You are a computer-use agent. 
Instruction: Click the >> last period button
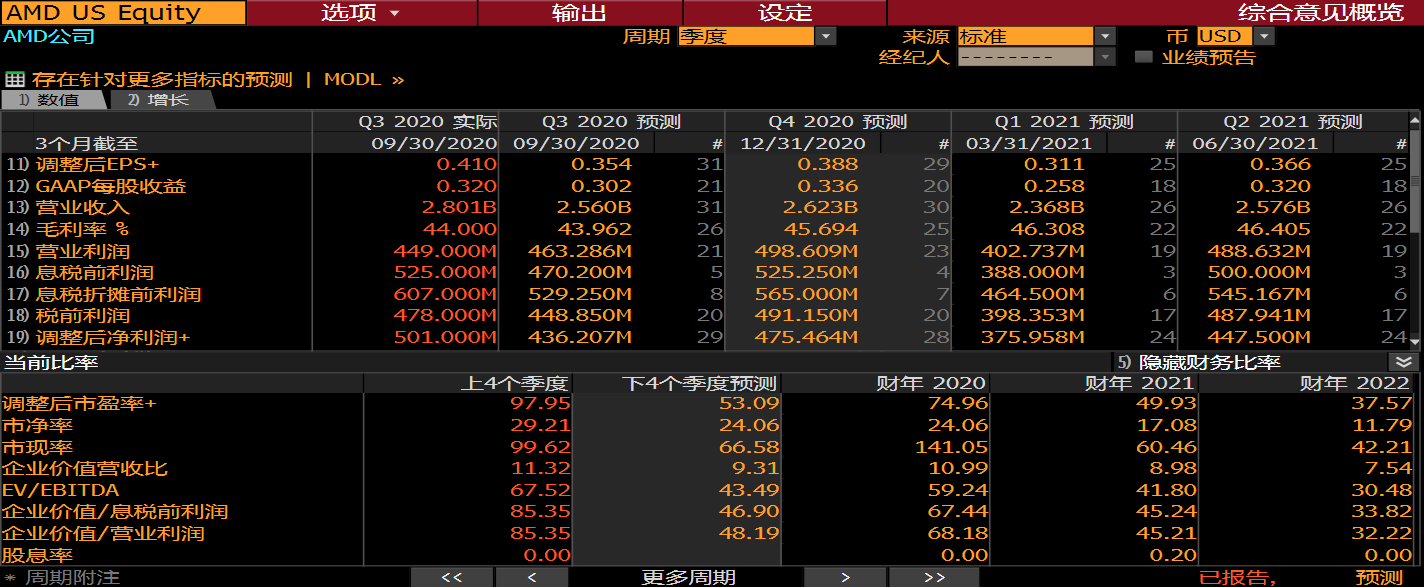934,577
